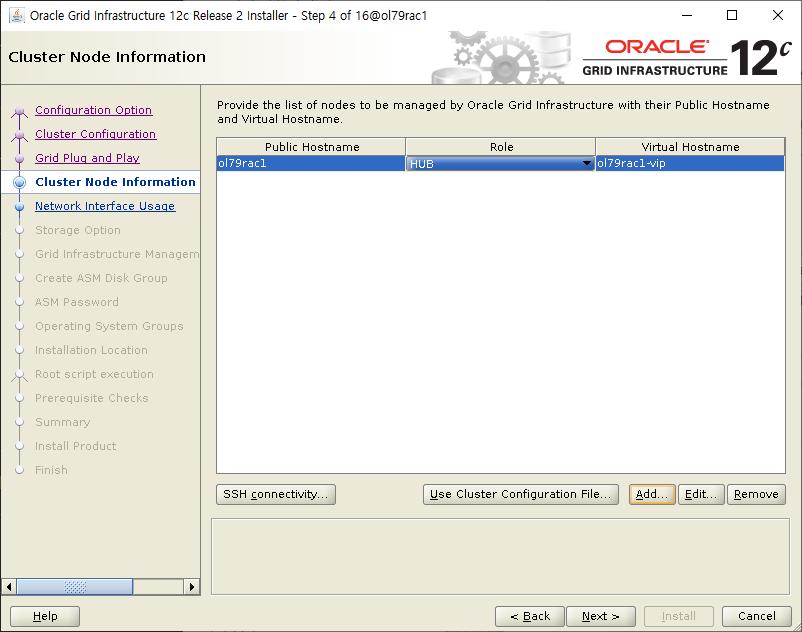Open the Configuration Option step link

[x=94, y=110]
